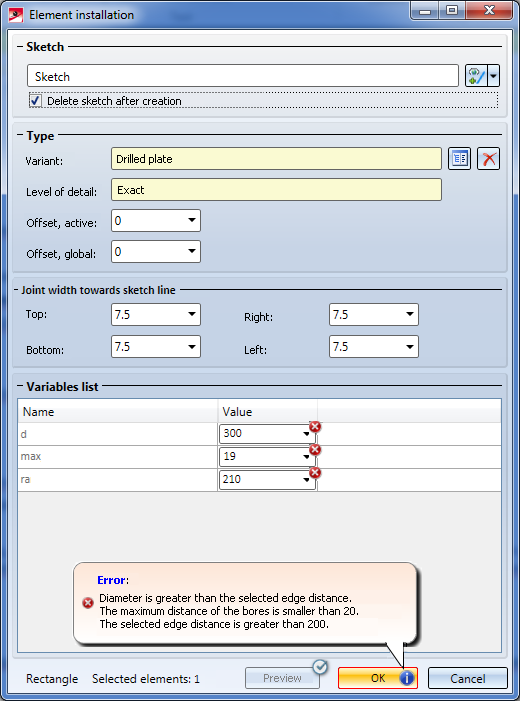The height and width of the screenshot is (701, 520).
Task: Open the dropdown arrow beside sketch icon
Action: coord(493,76)
